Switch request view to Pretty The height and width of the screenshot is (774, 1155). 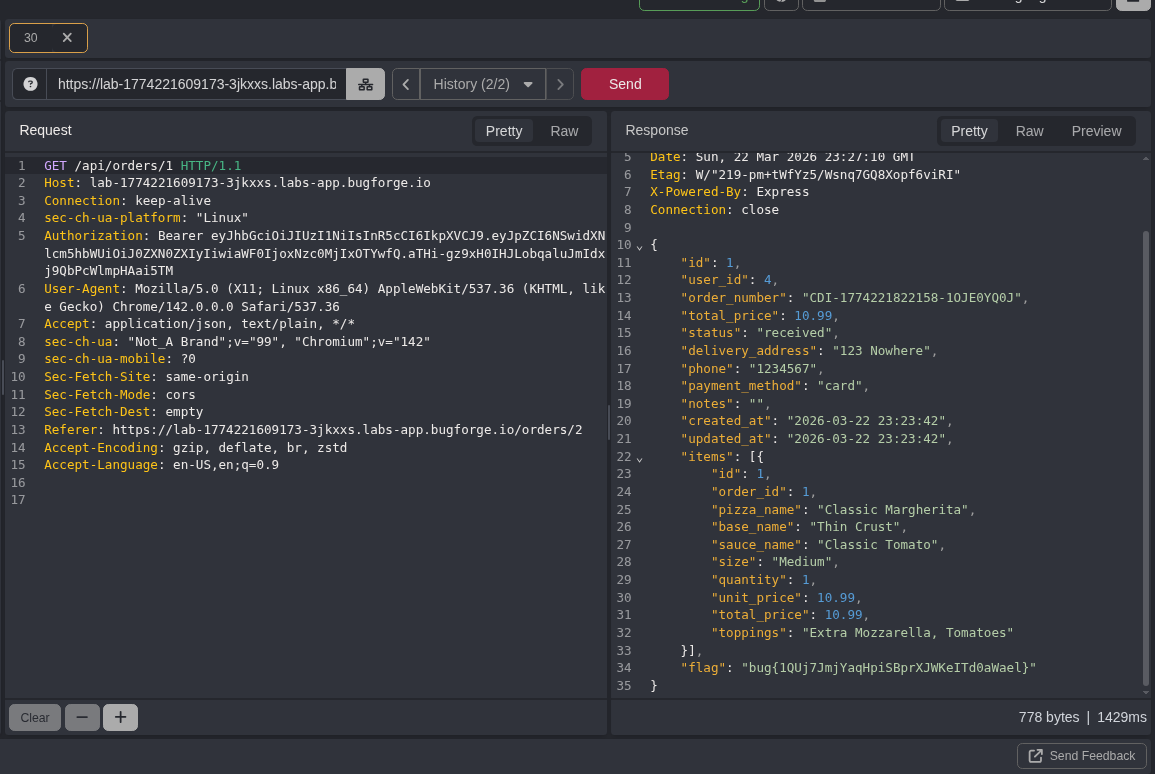(504, 131)
